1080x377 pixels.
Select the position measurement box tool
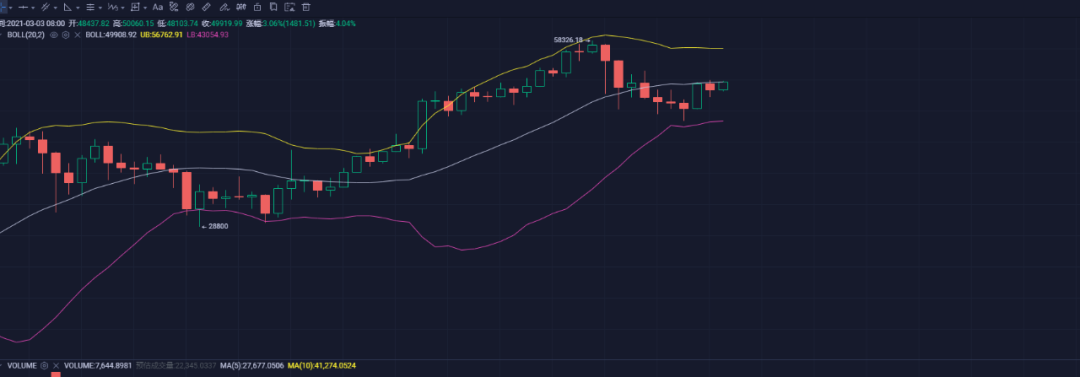coord(135,7)
